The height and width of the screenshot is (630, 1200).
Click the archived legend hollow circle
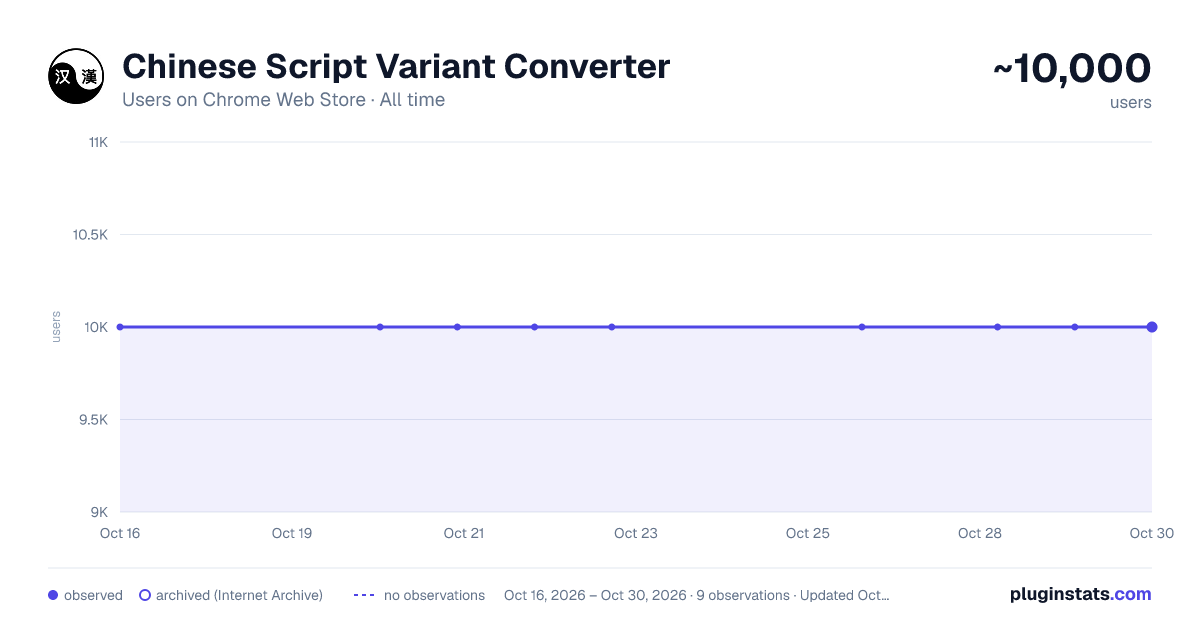point(145,595)
